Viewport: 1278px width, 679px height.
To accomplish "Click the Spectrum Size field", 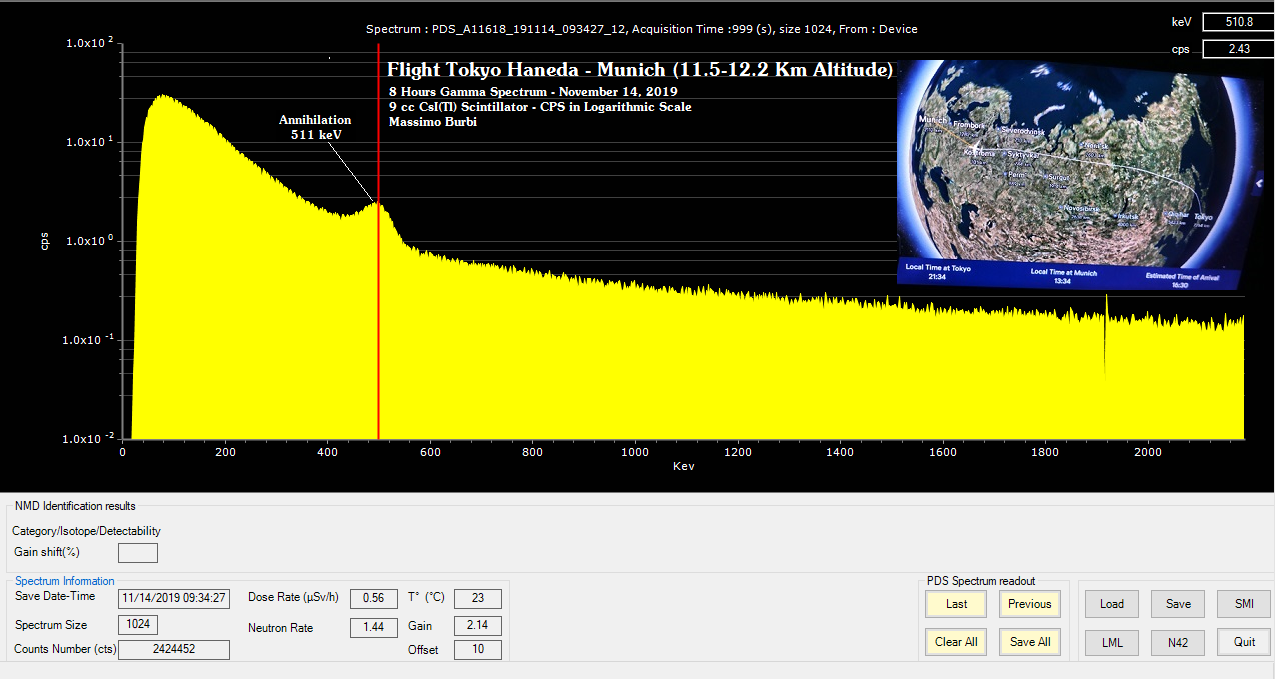I will tap(138, 625).
